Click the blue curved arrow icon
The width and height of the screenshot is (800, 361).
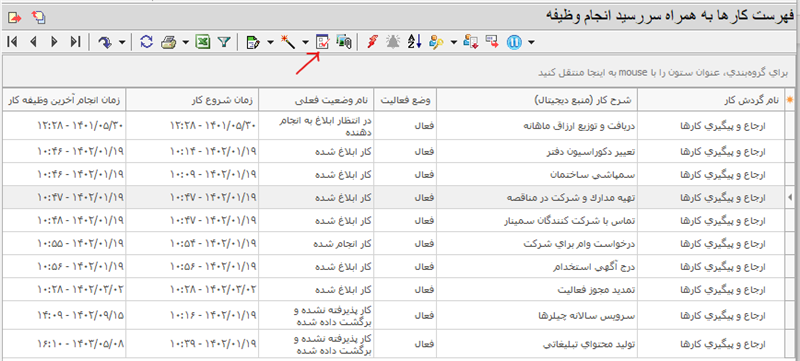[x=105, y=42]
